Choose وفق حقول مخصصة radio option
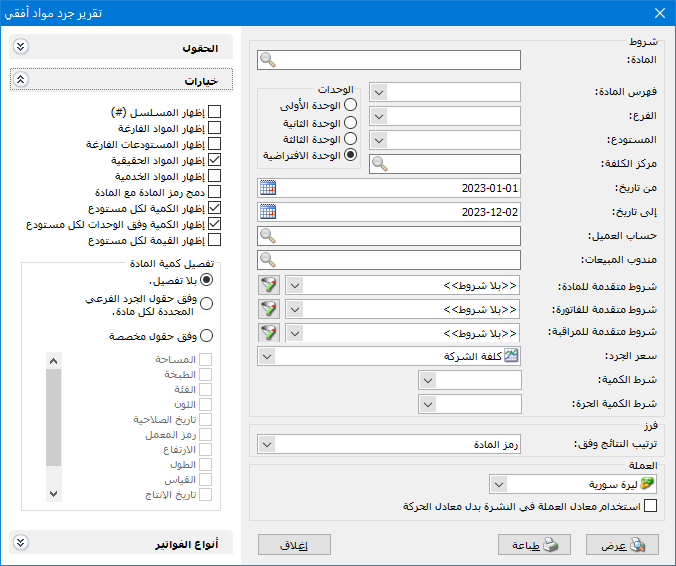The image size is (676, 566). pos(207,335)
